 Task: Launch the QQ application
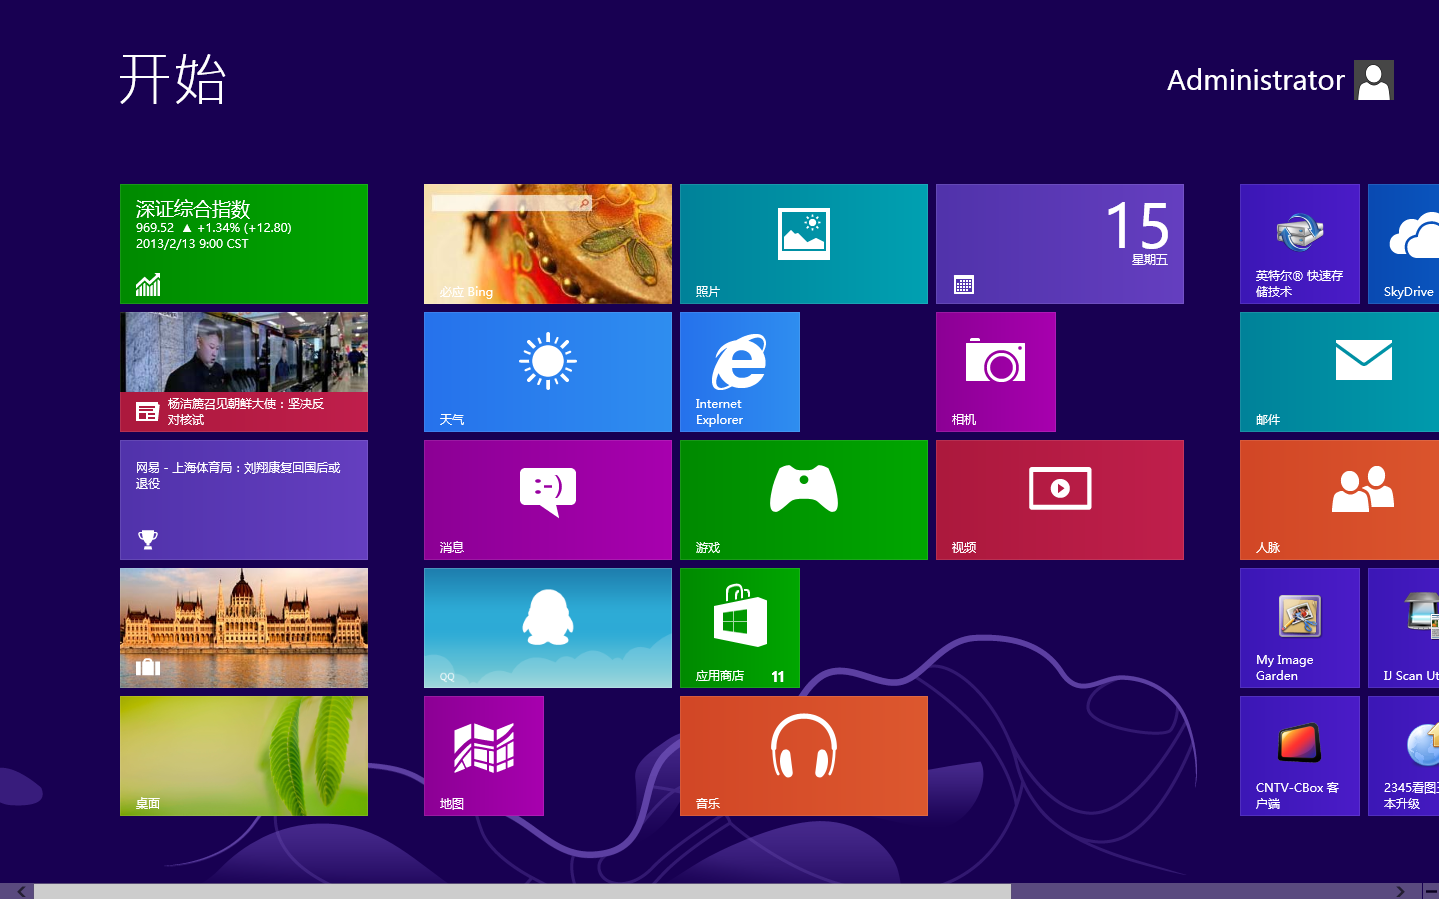(x=547, y=627)
